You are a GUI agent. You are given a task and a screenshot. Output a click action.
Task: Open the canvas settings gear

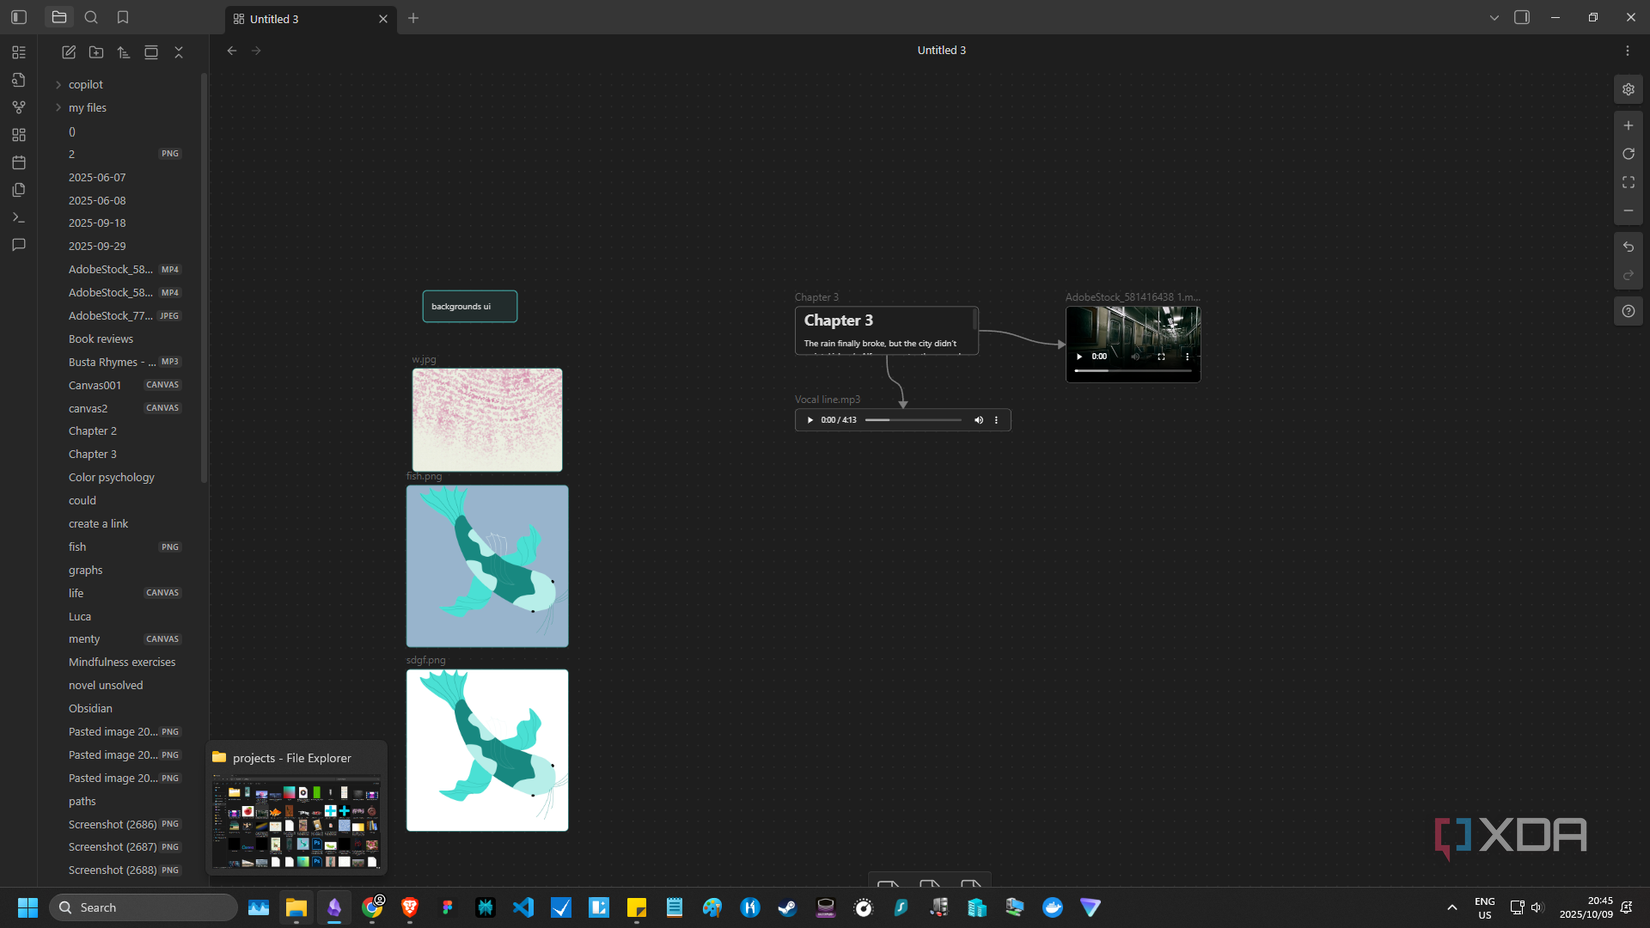click(x=1628, y=90)
